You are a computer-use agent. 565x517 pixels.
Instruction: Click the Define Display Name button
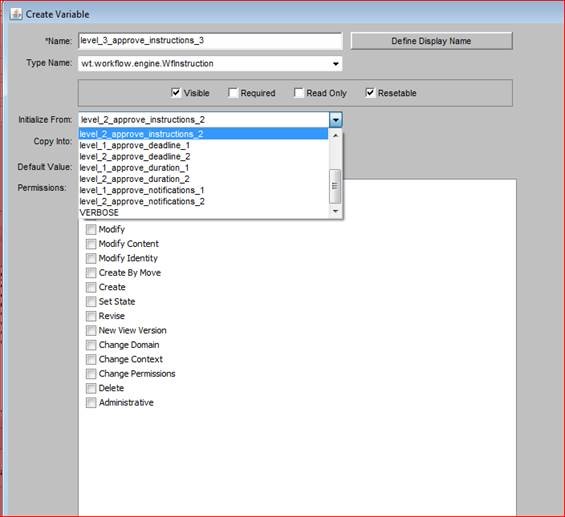431,41
